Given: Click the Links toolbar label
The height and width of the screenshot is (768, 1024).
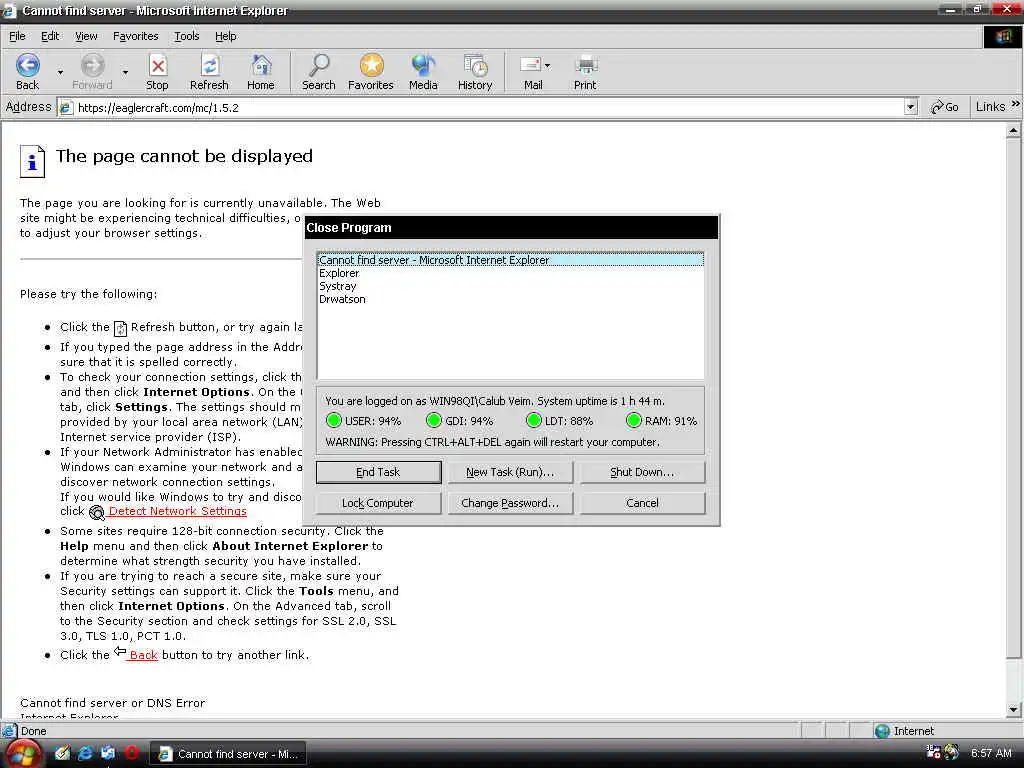Looking at the screenshot, I should click(x=990, y=106).
